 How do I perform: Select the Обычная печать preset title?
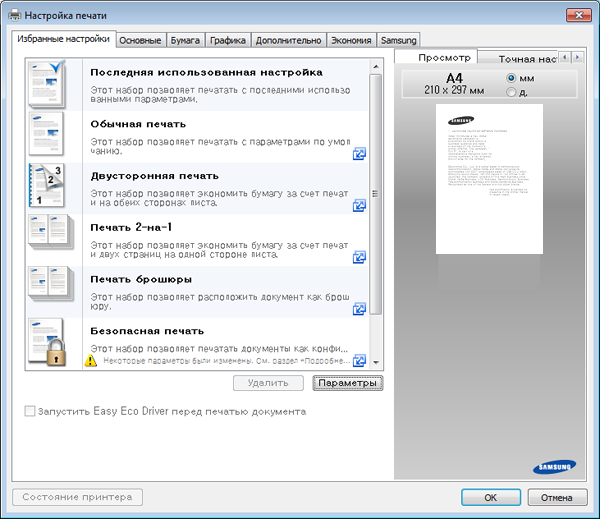(138, 124)
